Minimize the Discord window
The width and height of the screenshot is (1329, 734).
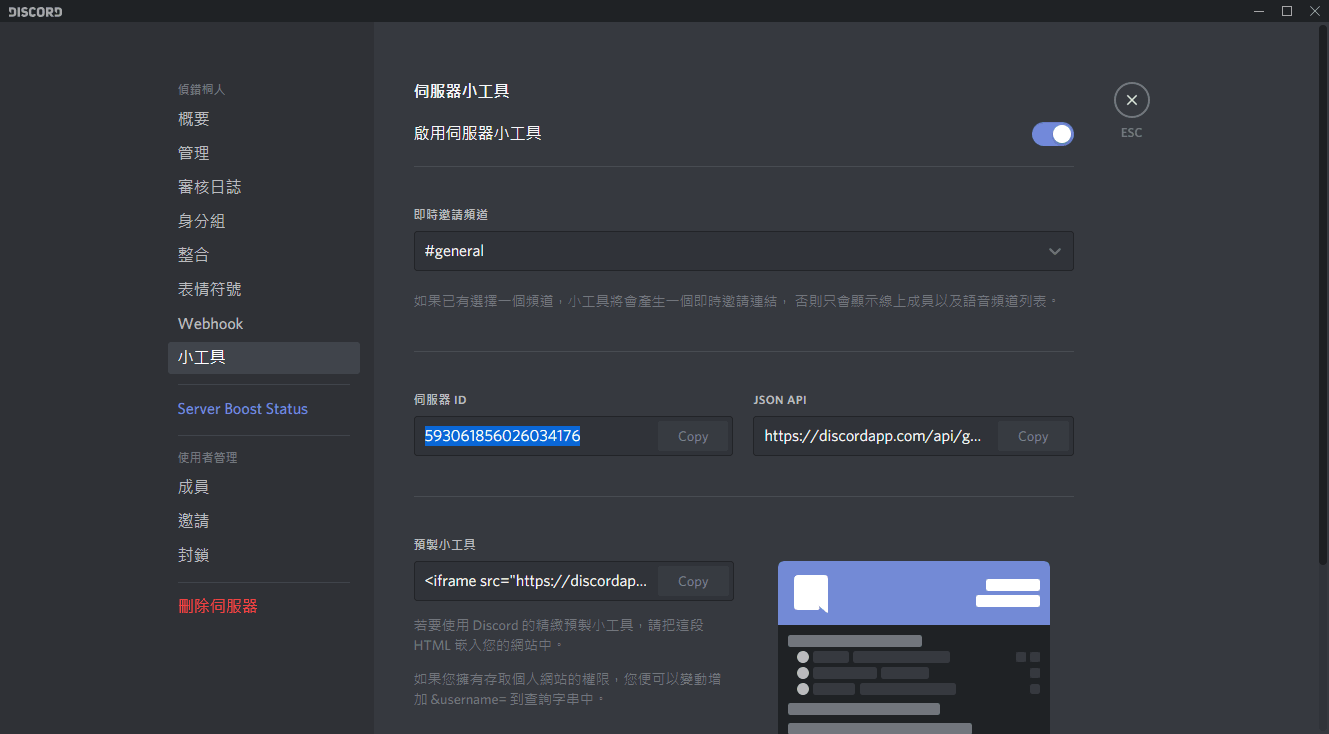[x=1259, y=11]
